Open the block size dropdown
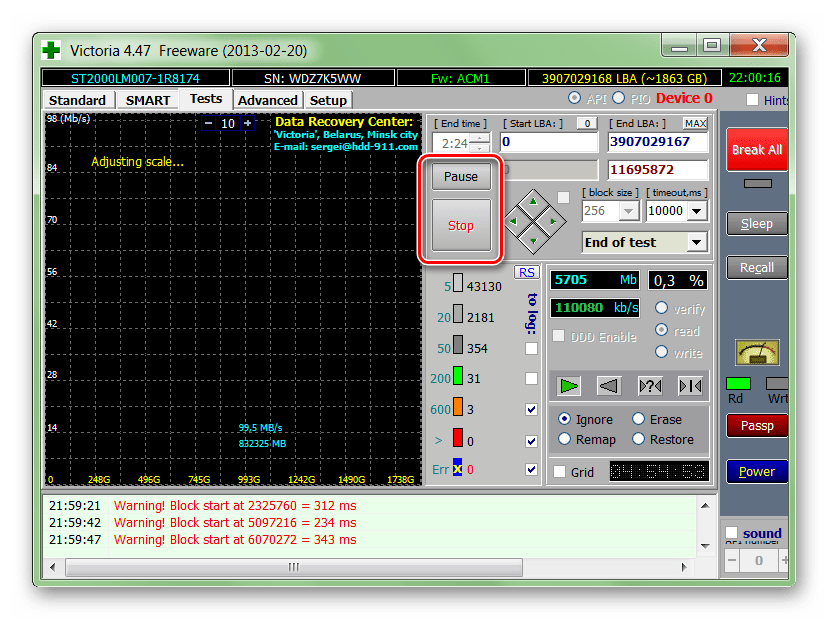This screenshot has width=829, height=620. 629,211
